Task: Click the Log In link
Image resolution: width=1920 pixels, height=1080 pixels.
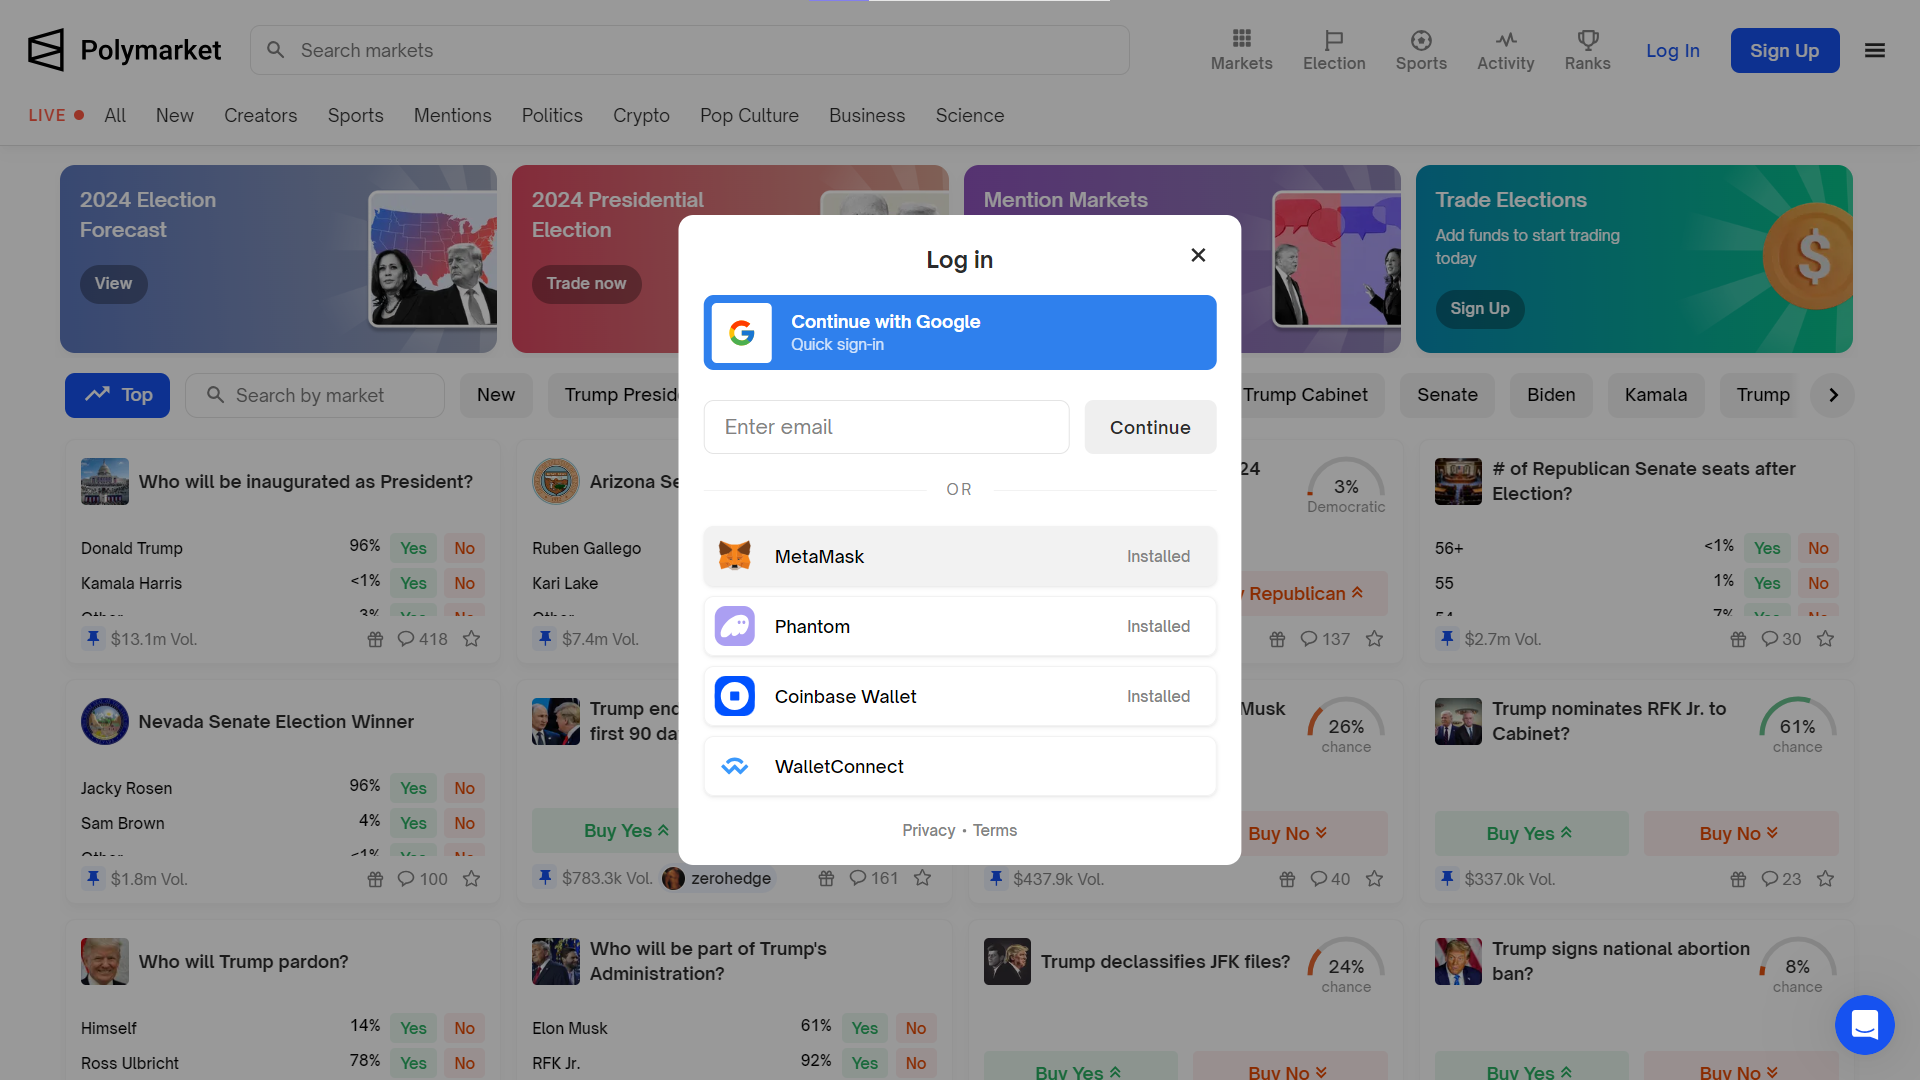Action: tap(1673, 50)
